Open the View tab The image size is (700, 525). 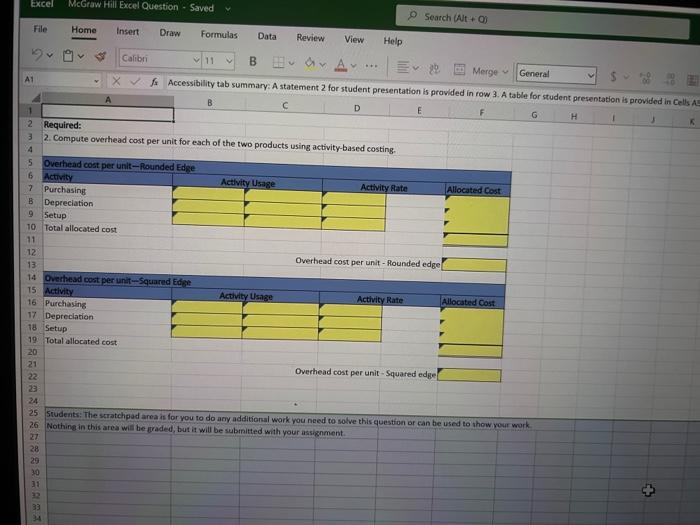(354, 39)
